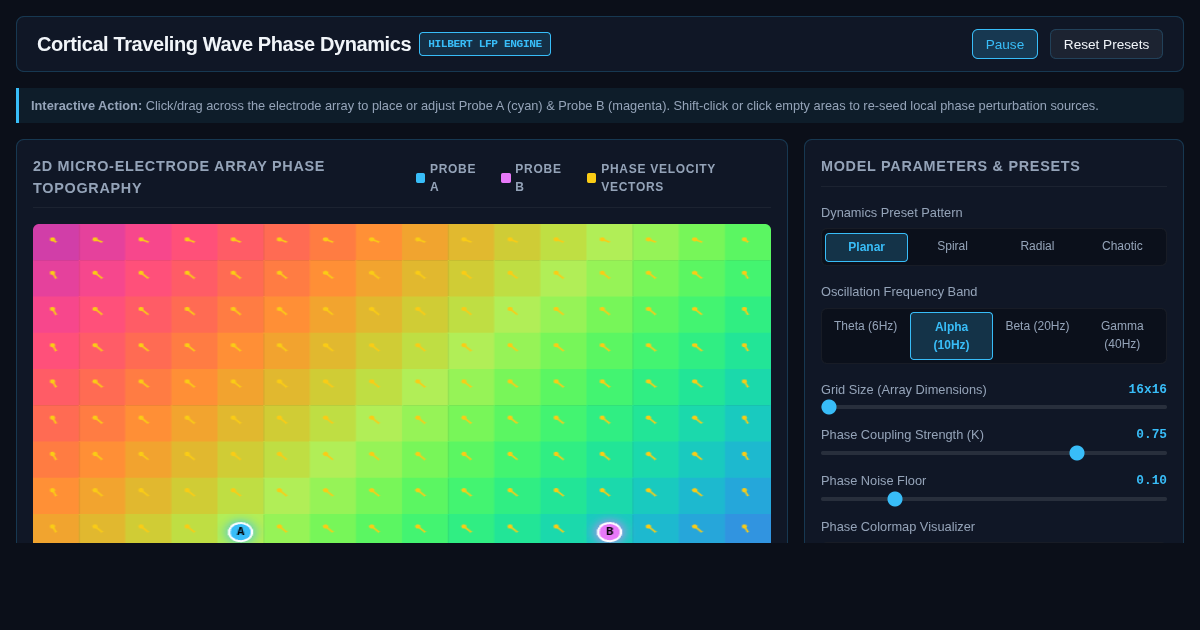Click the Interactive Action instruction text
The height and width of the screenshot is (630, 1200).
pos(565,106)
